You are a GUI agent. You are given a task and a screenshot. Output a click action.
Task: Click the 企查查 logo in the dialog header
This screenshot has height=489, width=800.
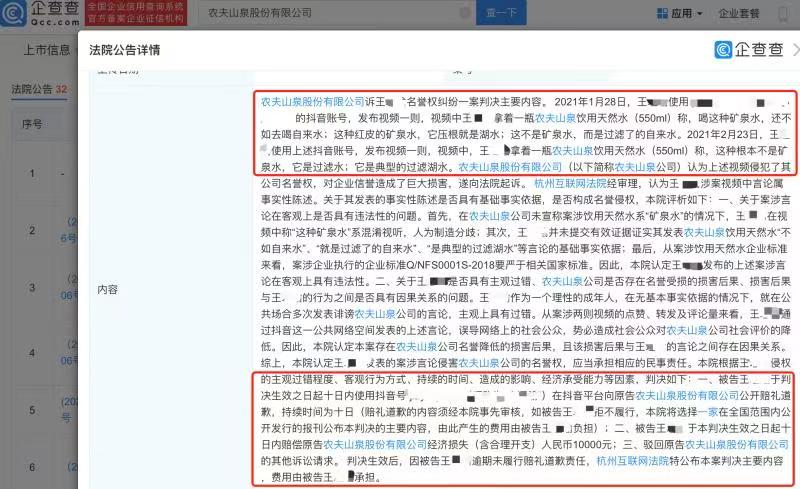748,50
